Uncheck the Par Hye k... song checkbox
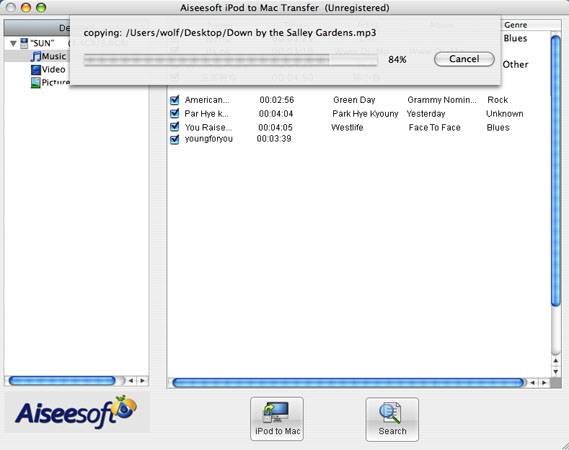 coord(175,114)
